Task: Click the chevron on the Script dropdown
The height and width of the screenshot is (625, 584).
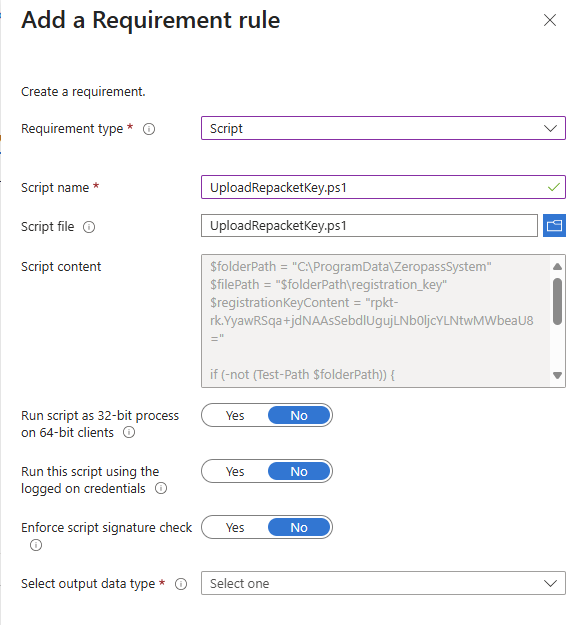Action: [551, 128]
